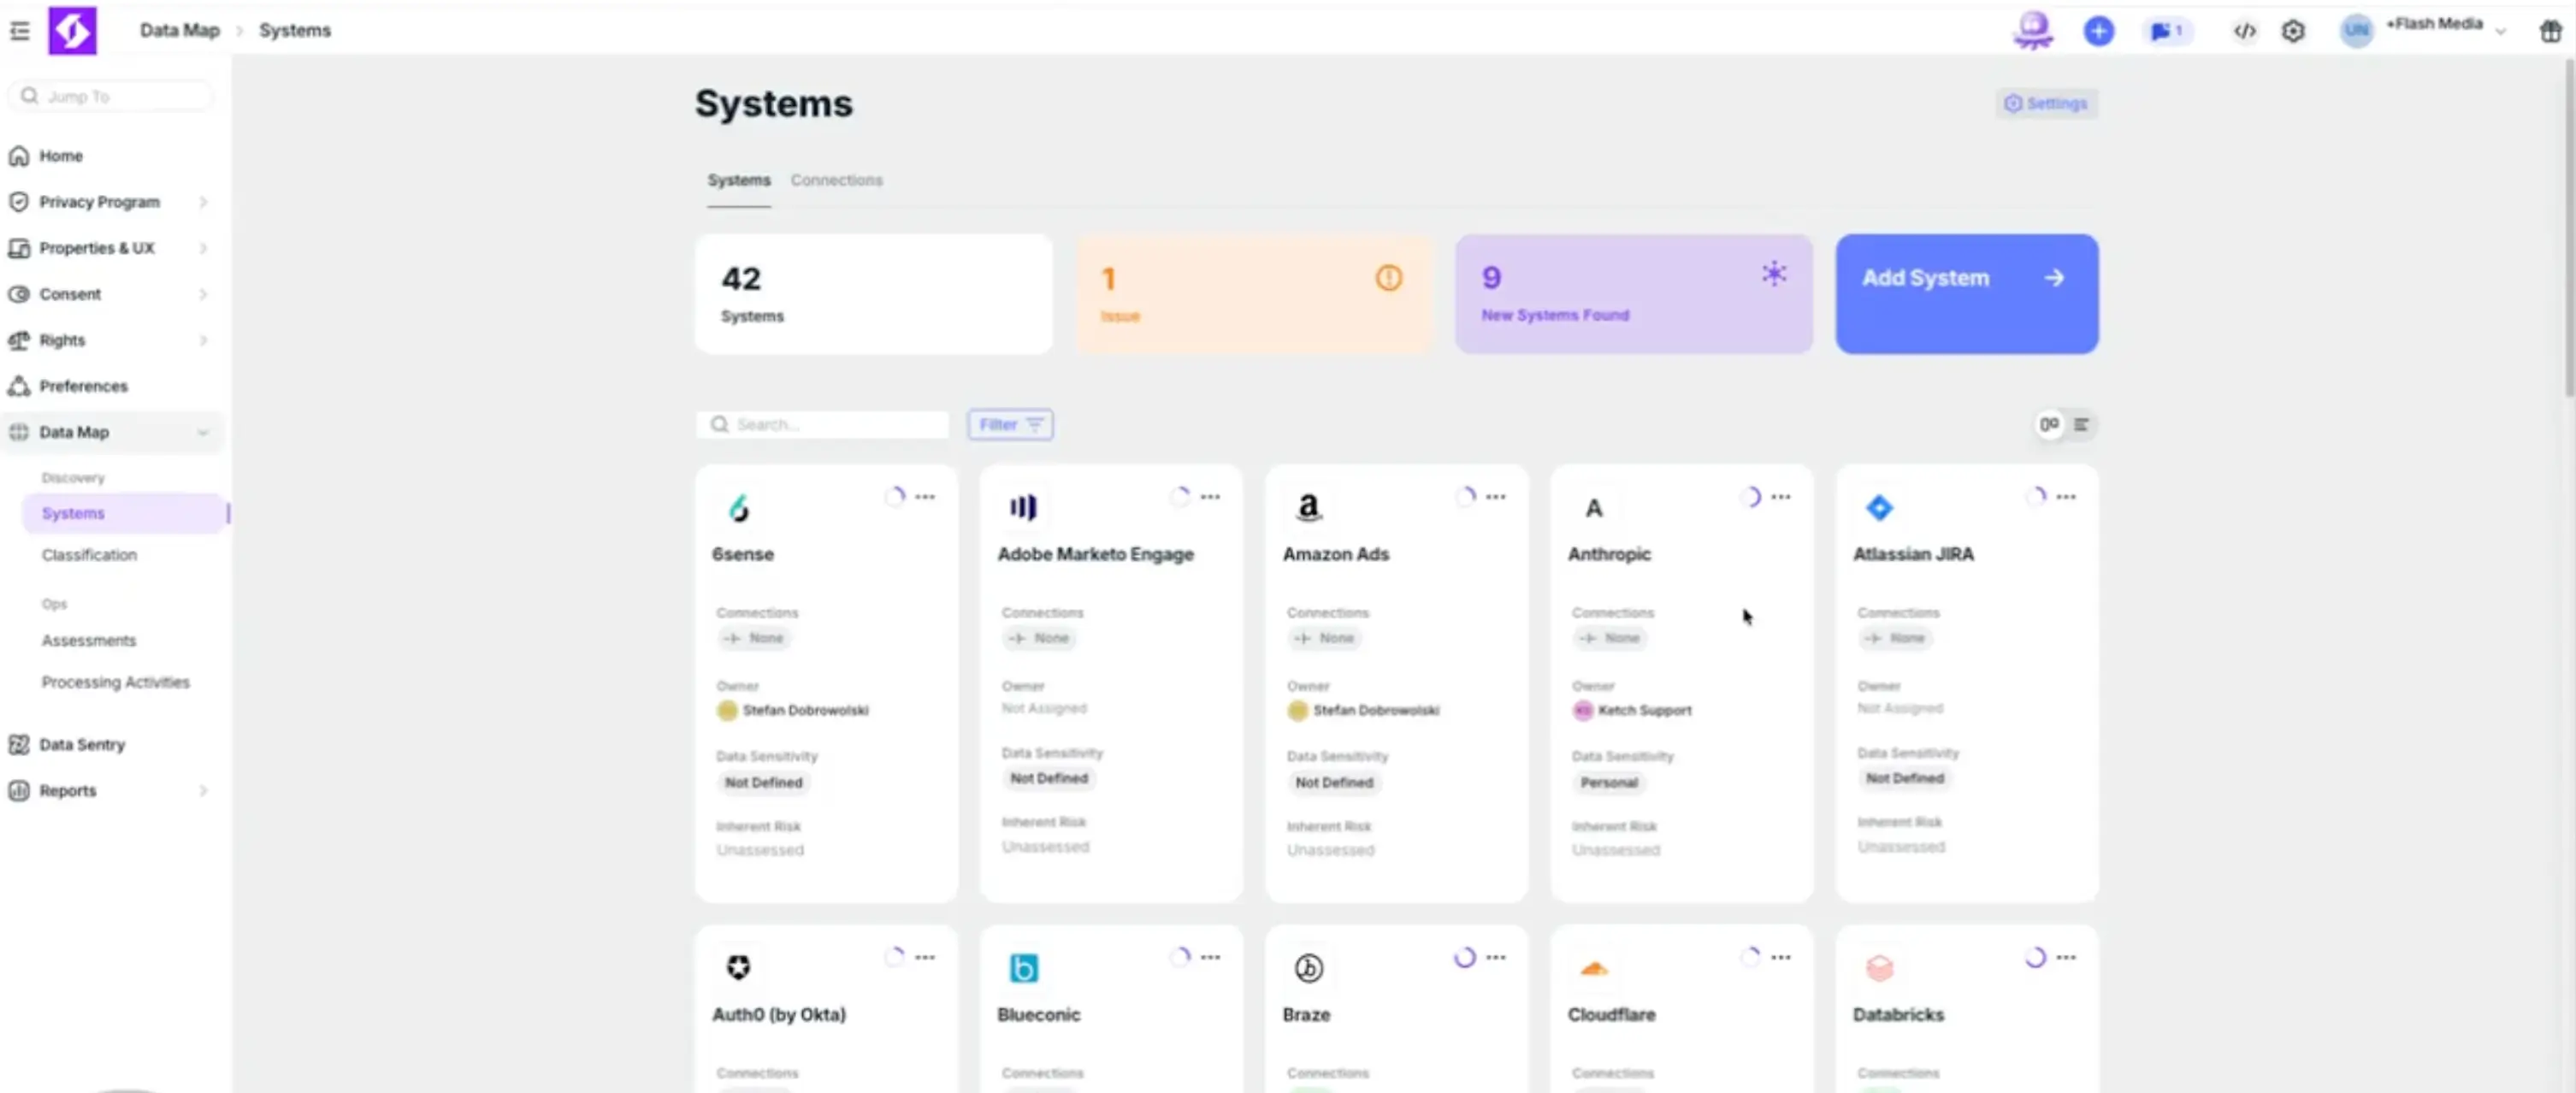Screen dimensions: 2576x1093
Task: Open the Braze card more options
Action: [x=1495, y=957]
